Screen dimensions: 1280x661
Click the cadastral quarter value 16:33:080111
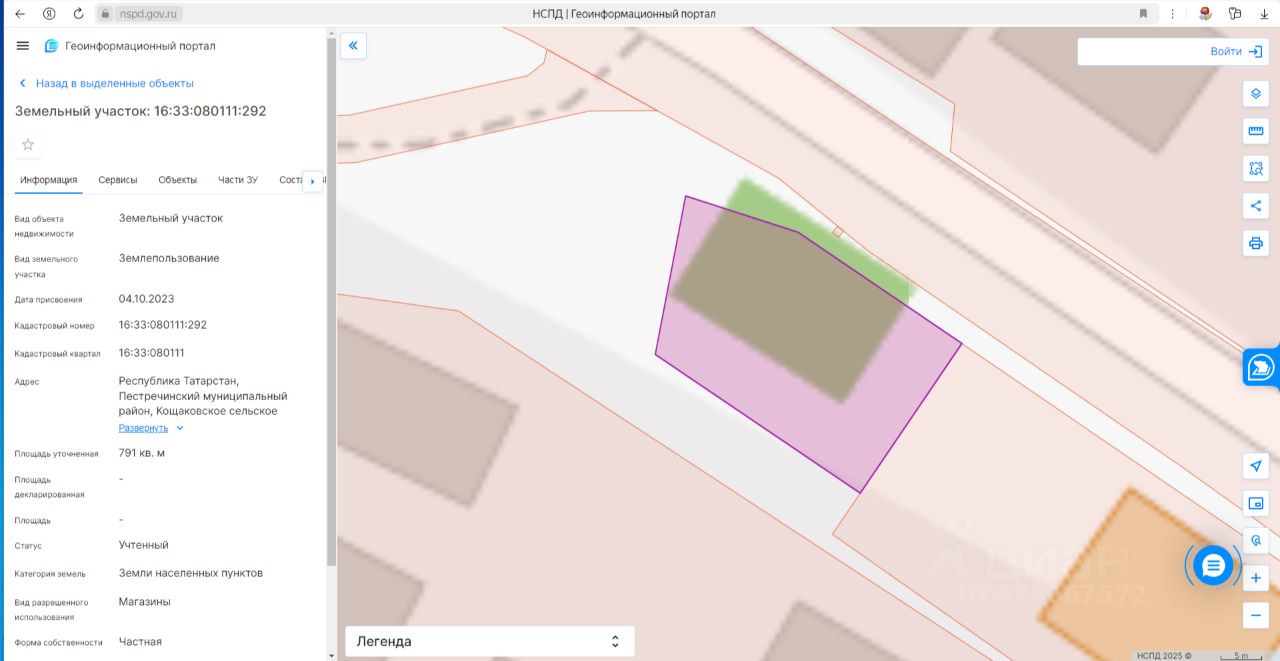pos(151,353)
